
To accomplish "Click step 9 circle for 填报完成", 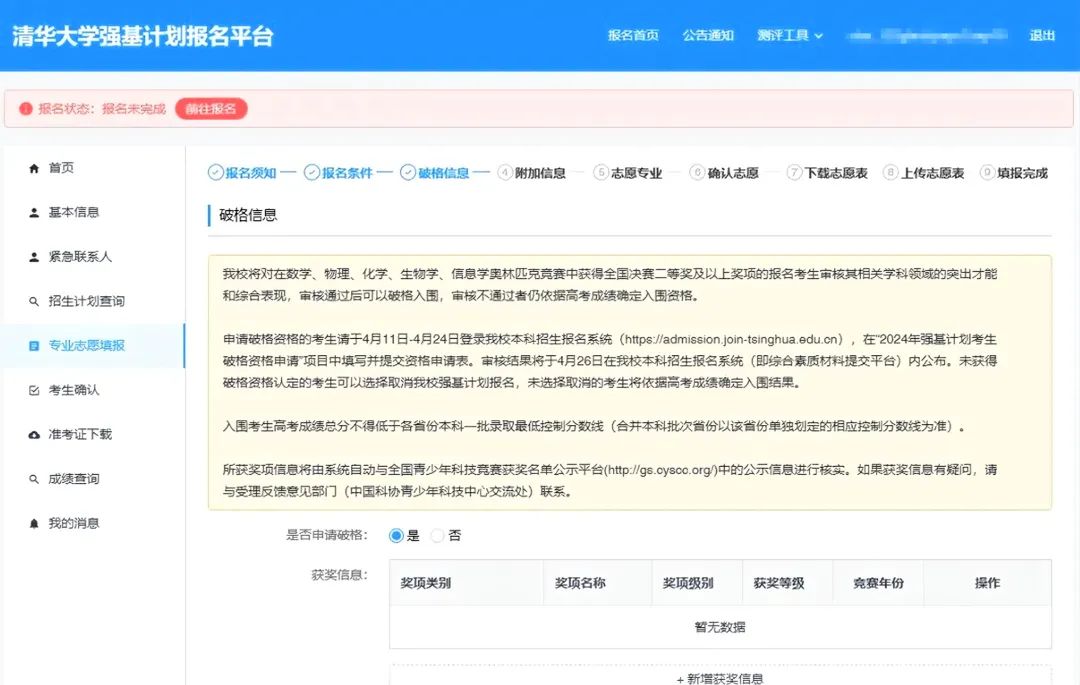I will pyautogui.click(x=987, y=173).
